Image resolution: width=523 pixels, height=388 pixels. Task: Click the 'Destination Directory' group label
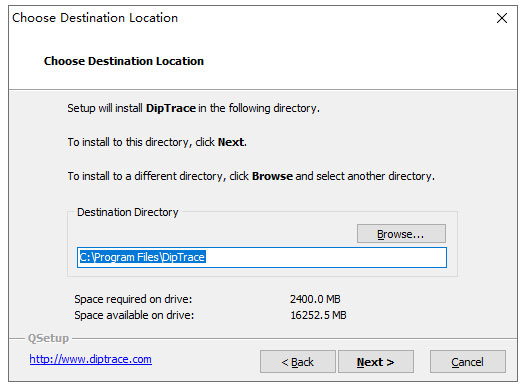(127, 212)
